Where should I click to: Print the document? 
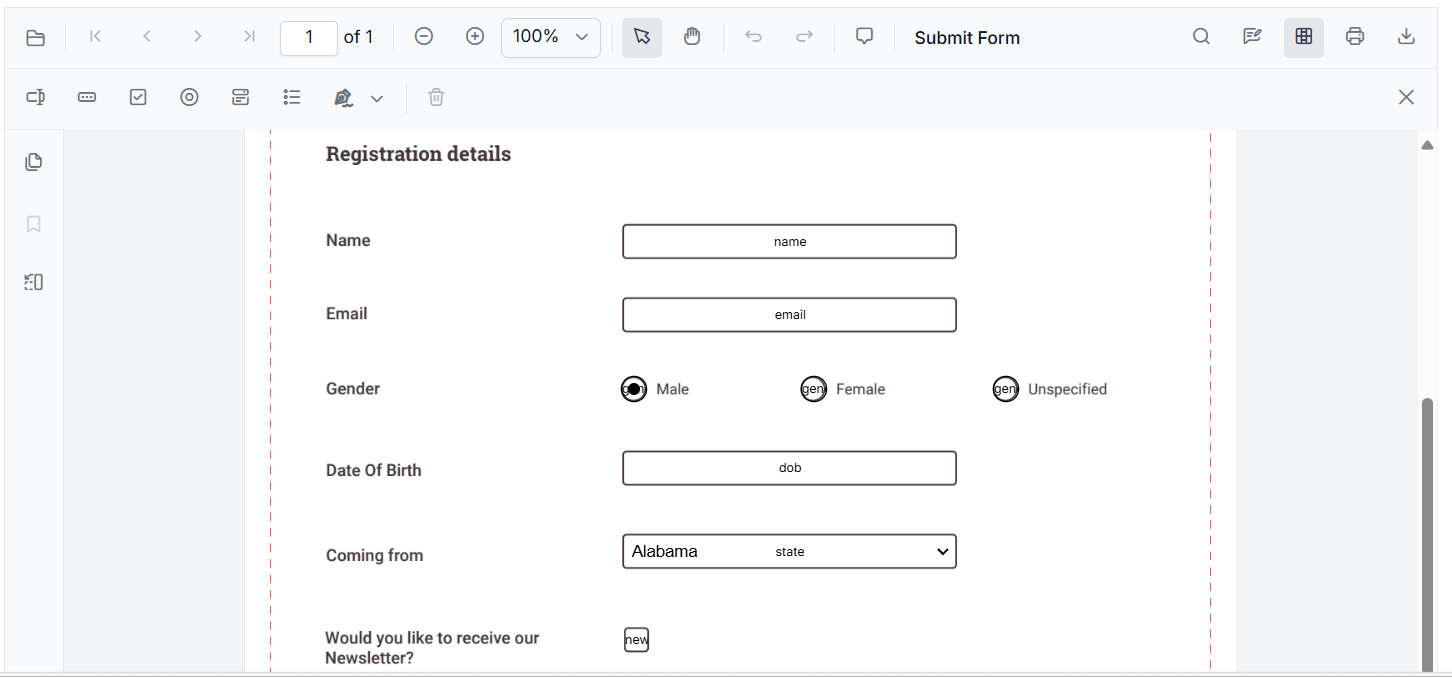pos(1355,36)
